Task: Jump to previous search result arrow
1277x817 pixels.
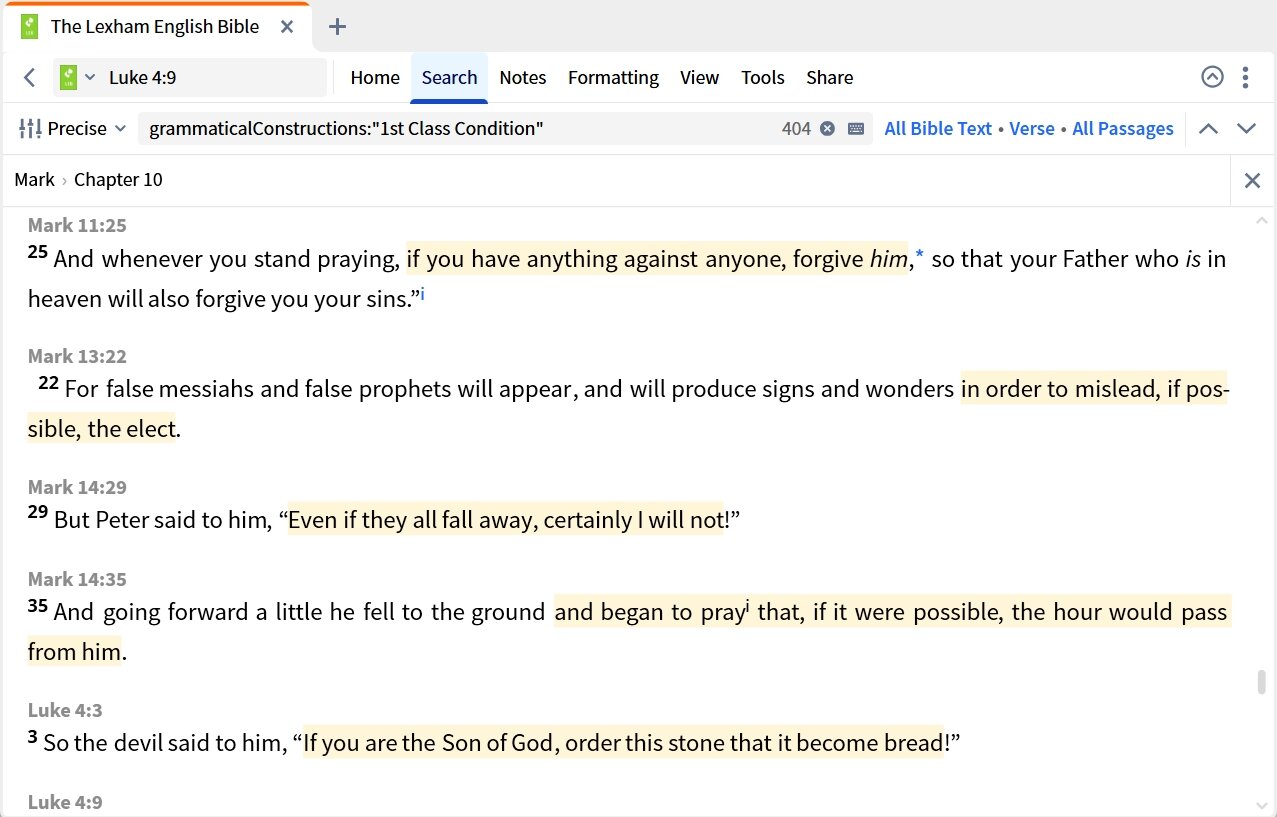Action: [1208, 128]
